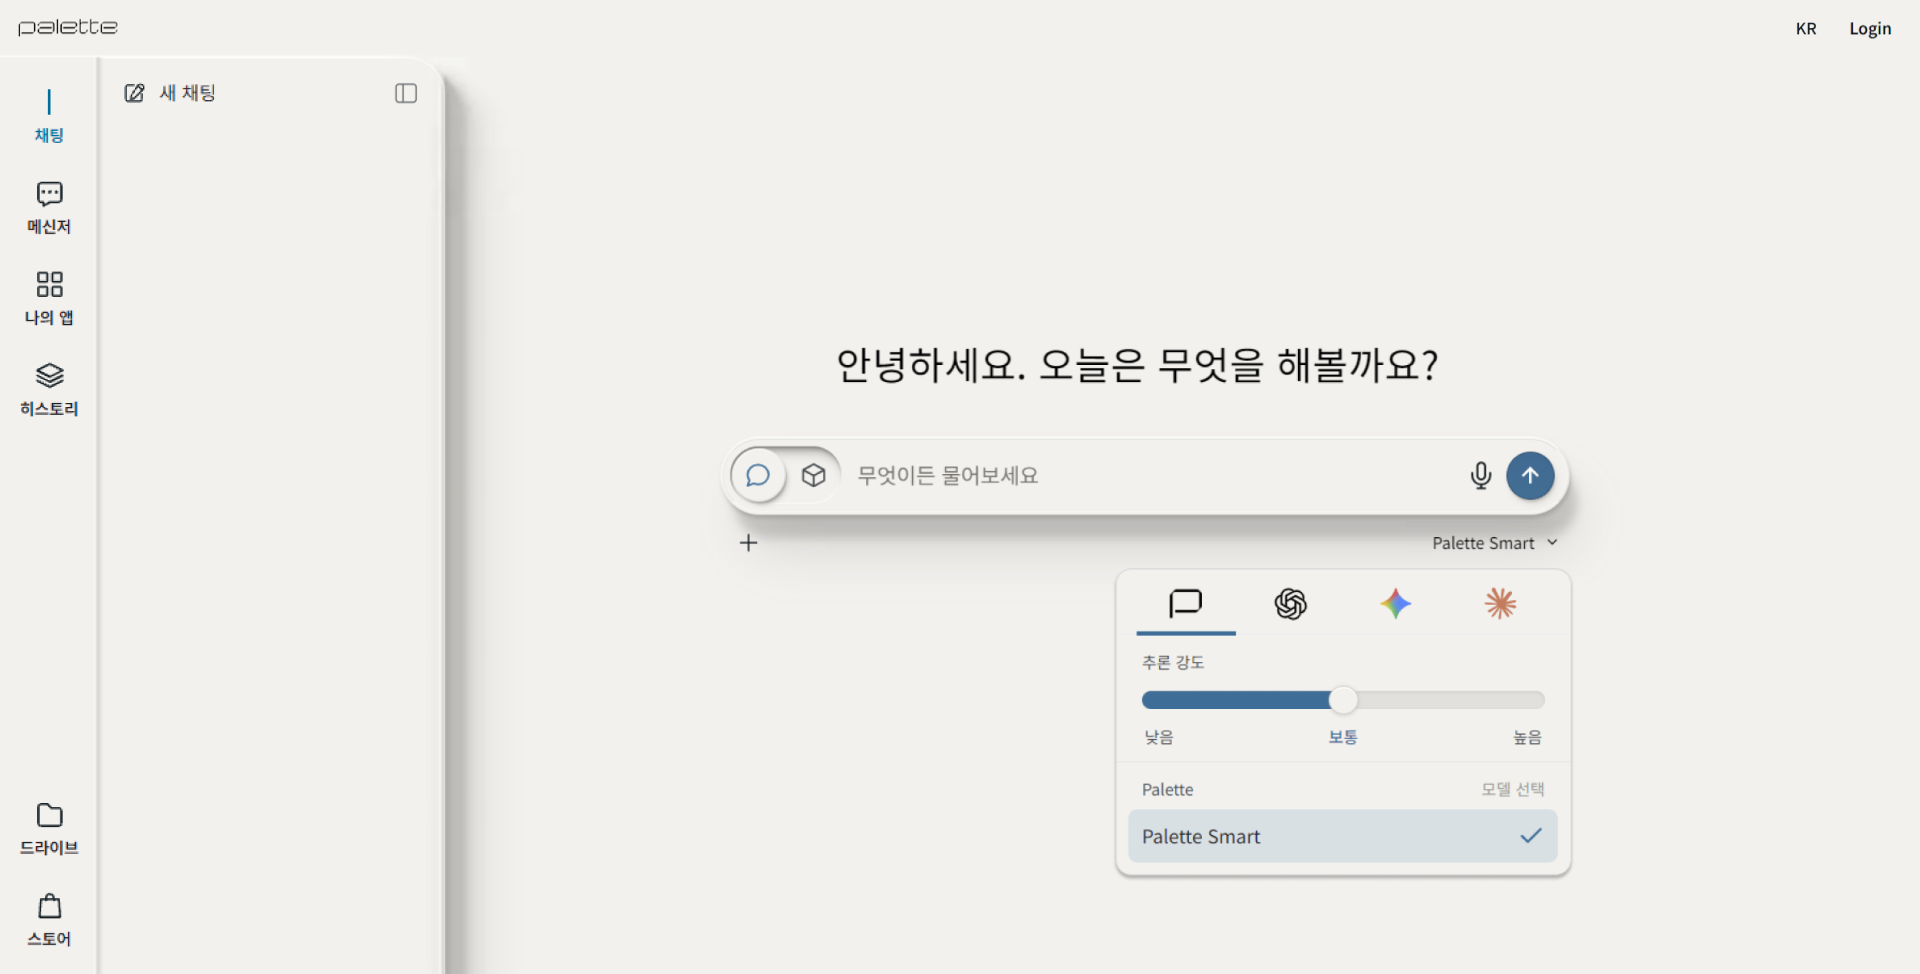
Task: Set reasoning strength to 낮음
Action: [x=1159, y=737]
